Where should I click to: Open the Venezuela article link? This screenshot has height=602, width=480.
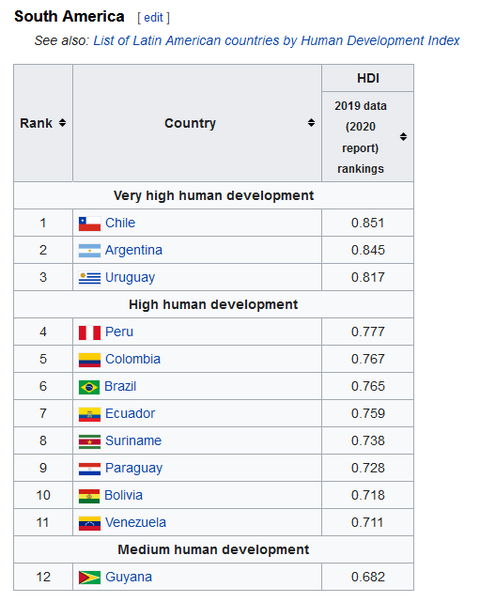click(x=136, y=523)
